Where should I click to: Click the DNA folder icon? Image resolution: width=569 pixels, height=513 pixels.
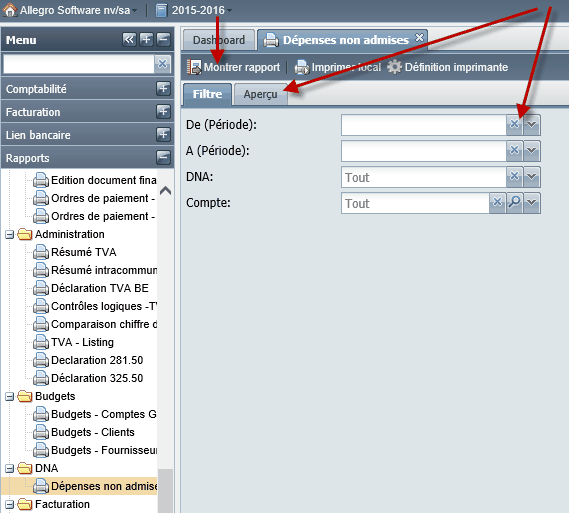point(25,468)
